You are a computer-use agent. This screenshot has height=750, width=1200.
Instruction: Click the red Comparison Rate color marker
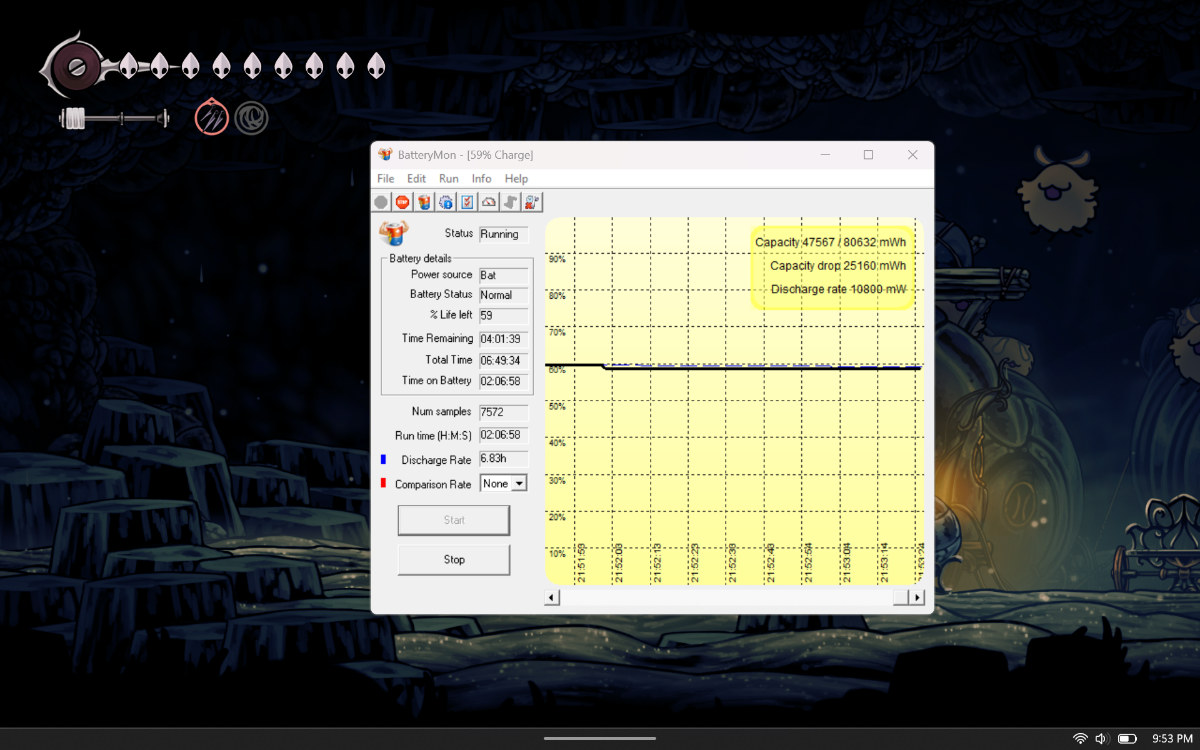point(384,484)
